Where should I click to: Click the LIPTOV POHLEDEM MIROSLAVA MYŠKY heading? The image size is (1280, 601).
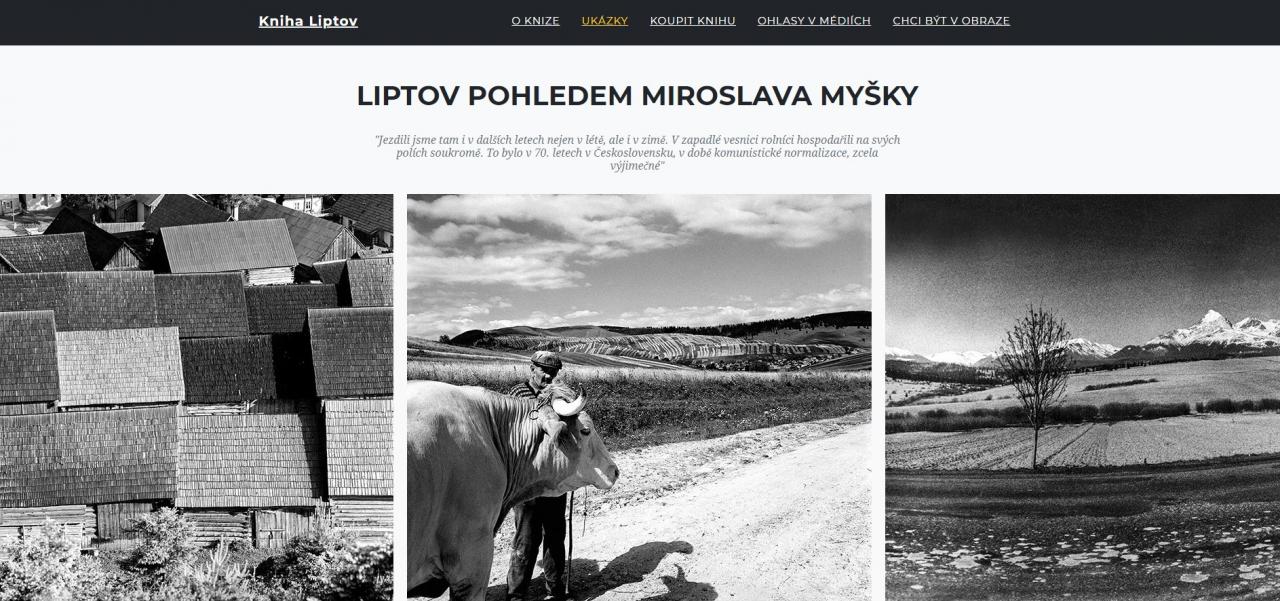pos(637,95)
